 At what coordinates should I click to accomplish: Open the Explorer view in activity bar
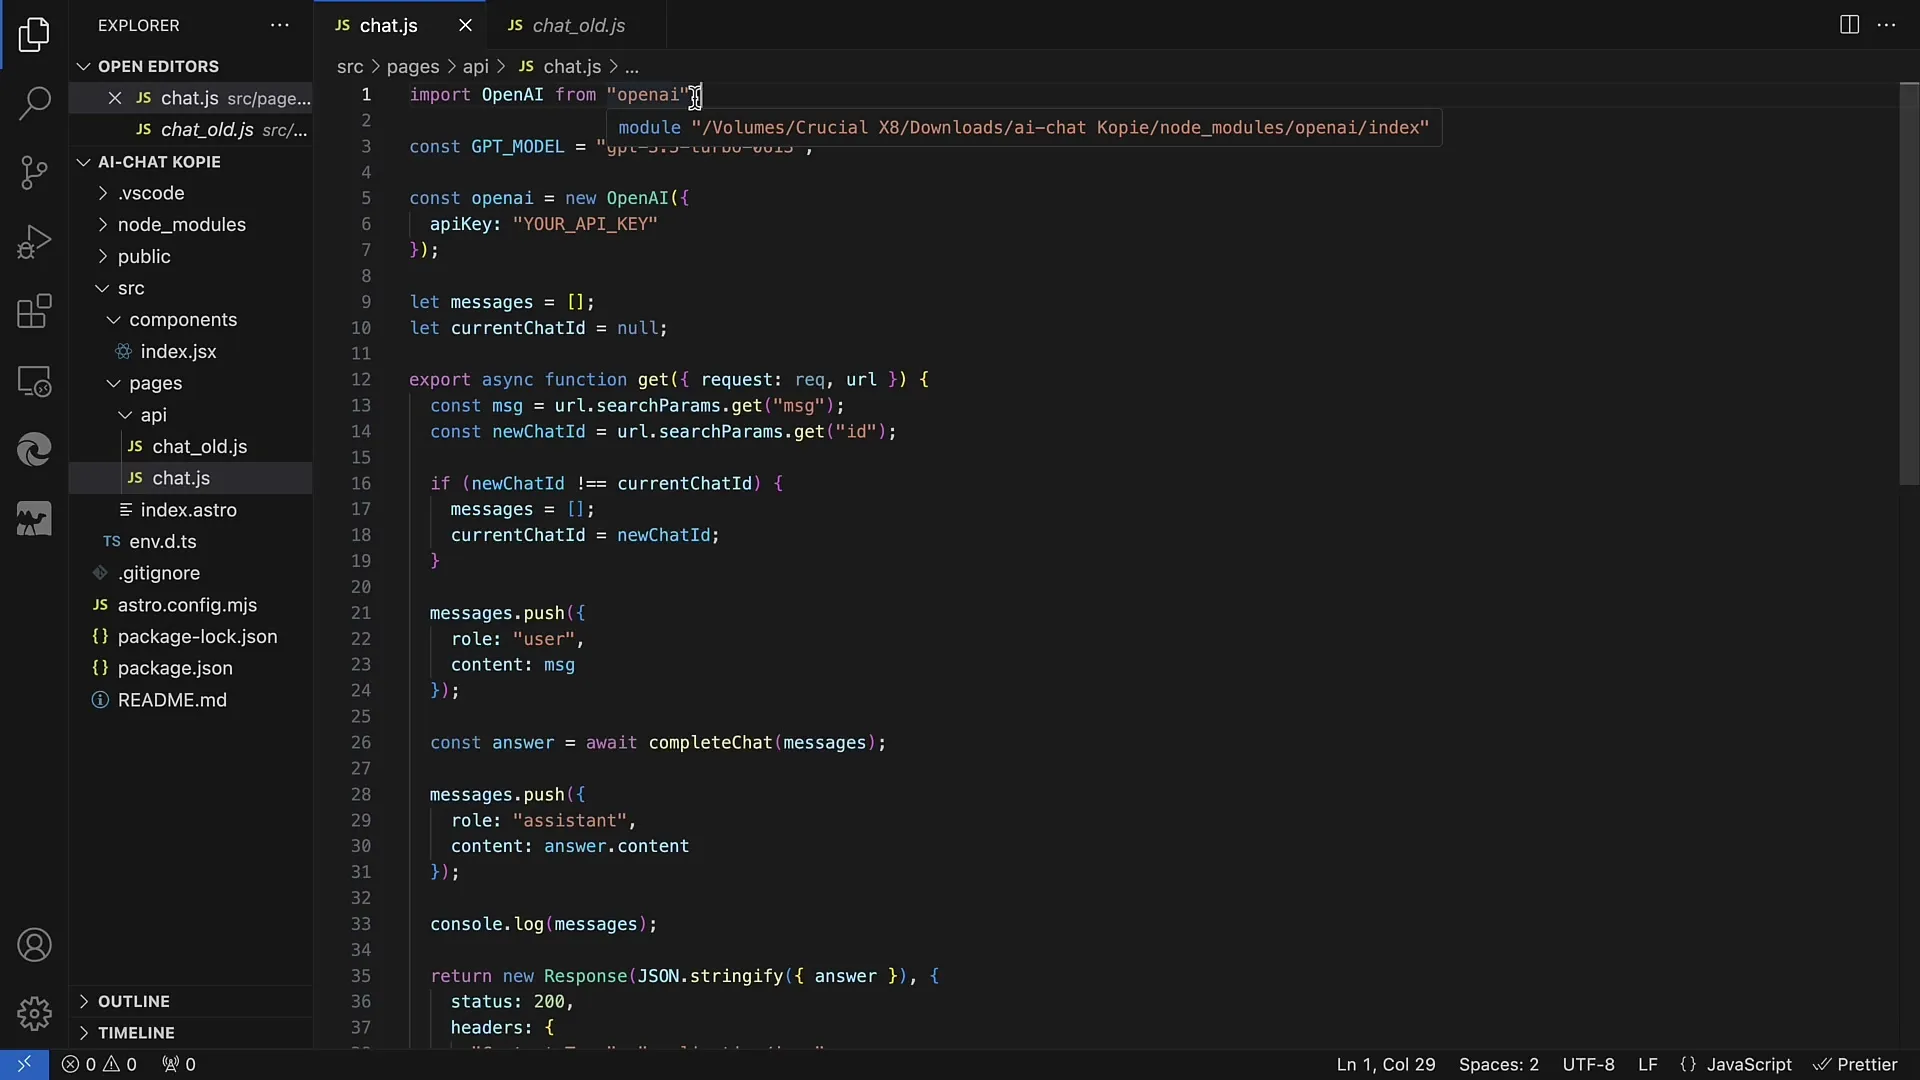coord(34,35)
